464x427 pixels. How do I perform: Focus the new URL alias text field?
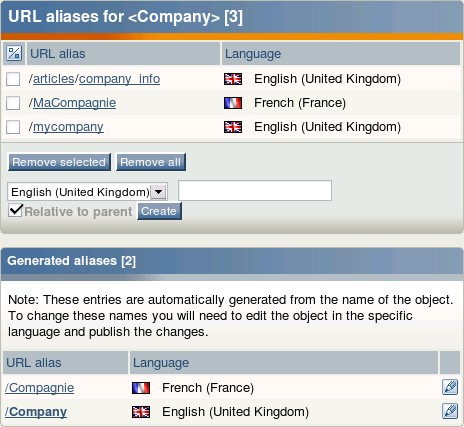(x=255, y=191)
